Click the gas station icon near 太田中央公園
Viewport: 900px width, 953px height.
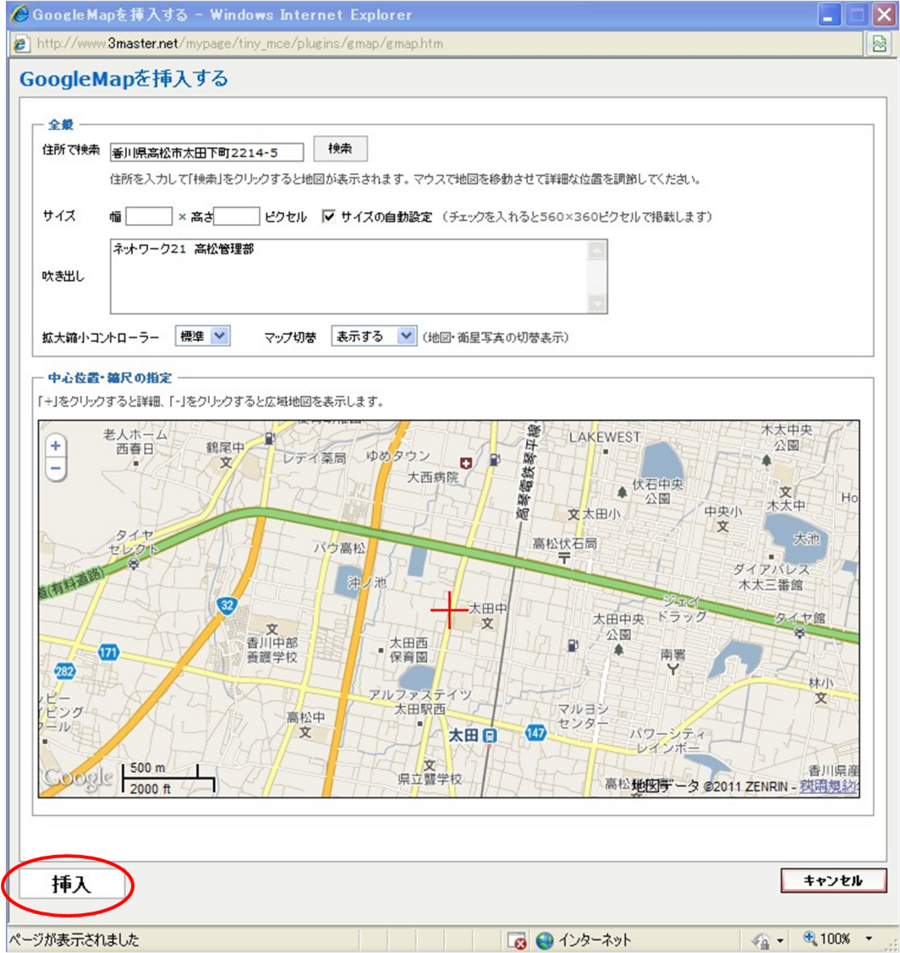coord(572,645)
